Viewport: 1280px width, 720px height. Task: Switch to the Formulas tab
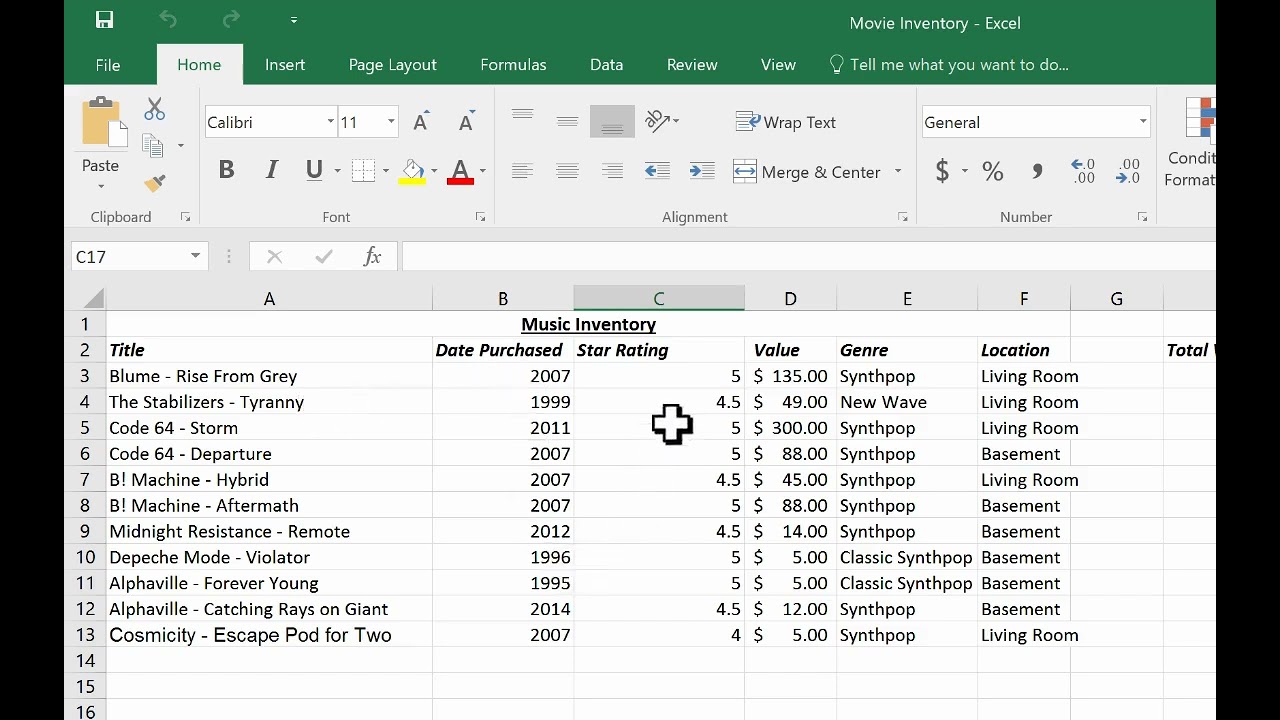coord(513,64)
